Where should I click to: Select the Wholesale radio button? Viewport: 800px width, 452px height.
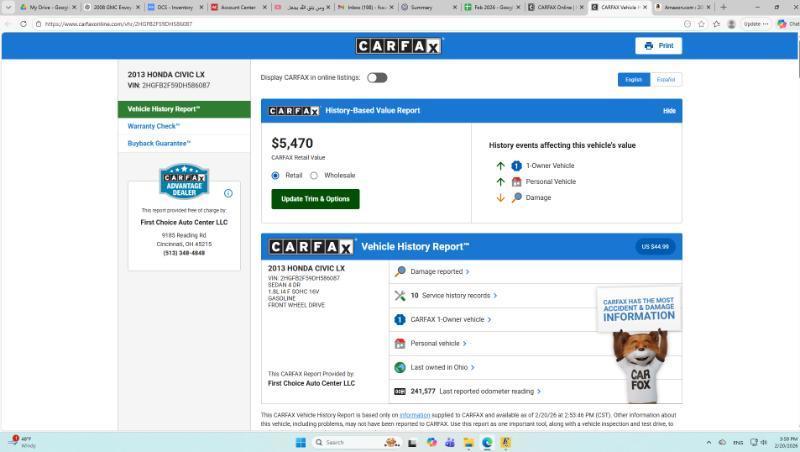314,175
